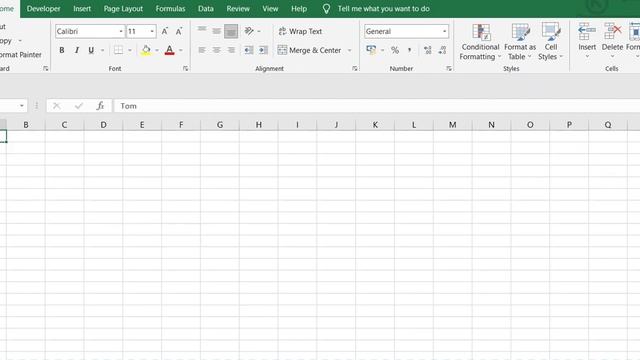Viewport: 640px width, 360px height.
Task: Apply Comma Style
Action: pyautogui.click(x=409, y=50)
